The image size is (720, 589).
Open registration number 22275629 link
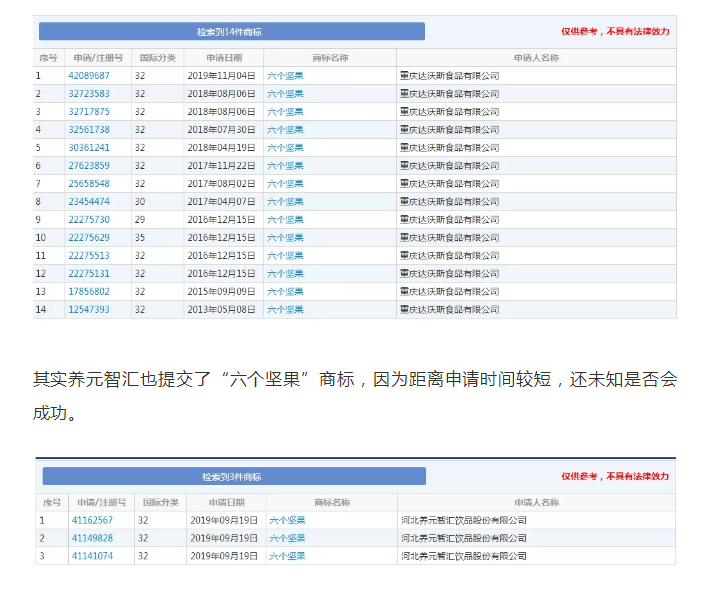89,237
